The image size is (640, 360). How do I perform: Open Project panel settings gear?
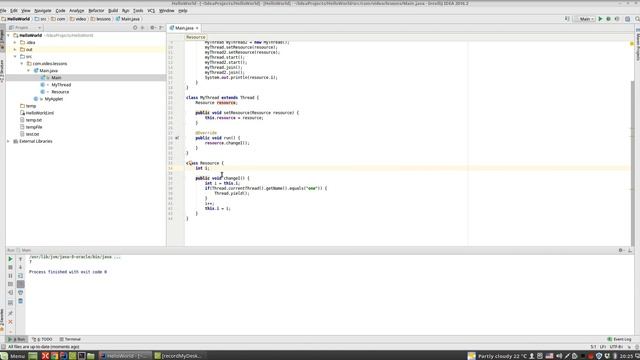[x=153, y=28]
